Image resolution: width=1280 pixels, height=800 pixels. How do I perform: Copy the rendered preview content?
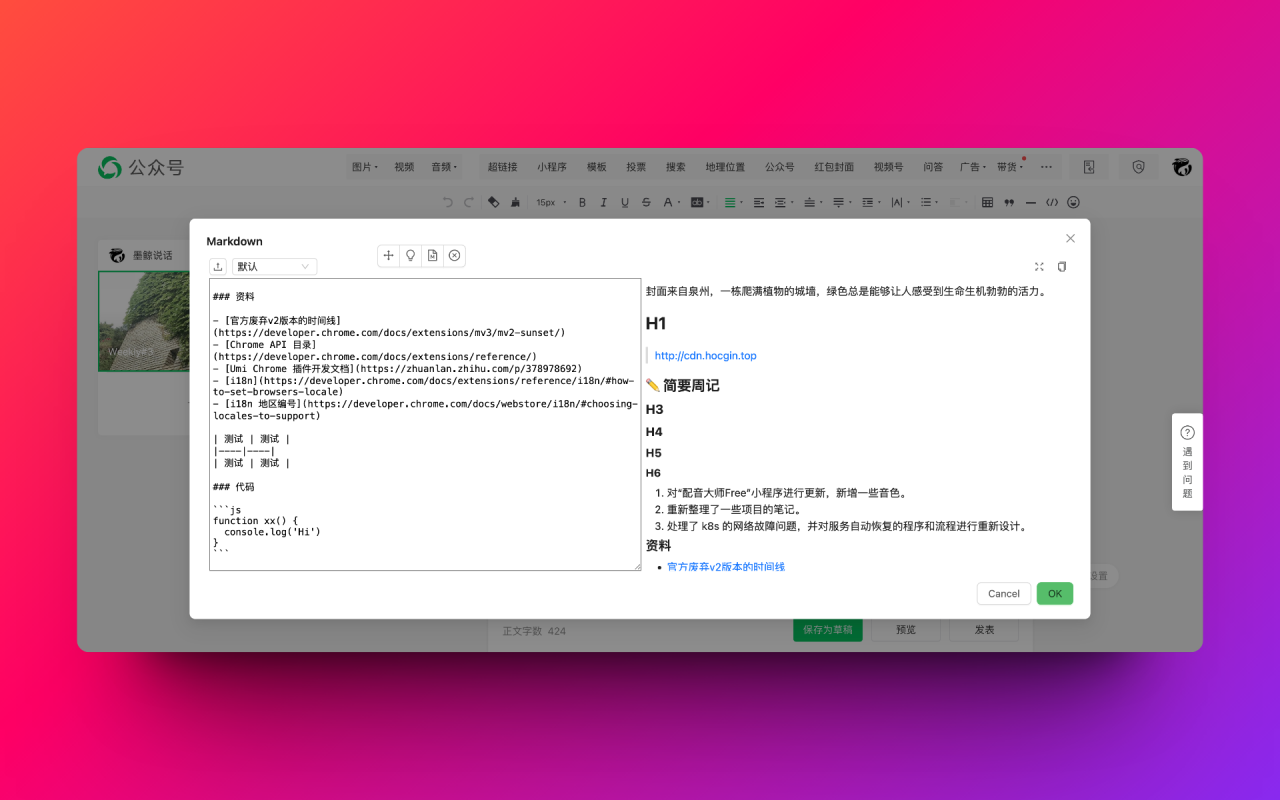coord(1062,267)
